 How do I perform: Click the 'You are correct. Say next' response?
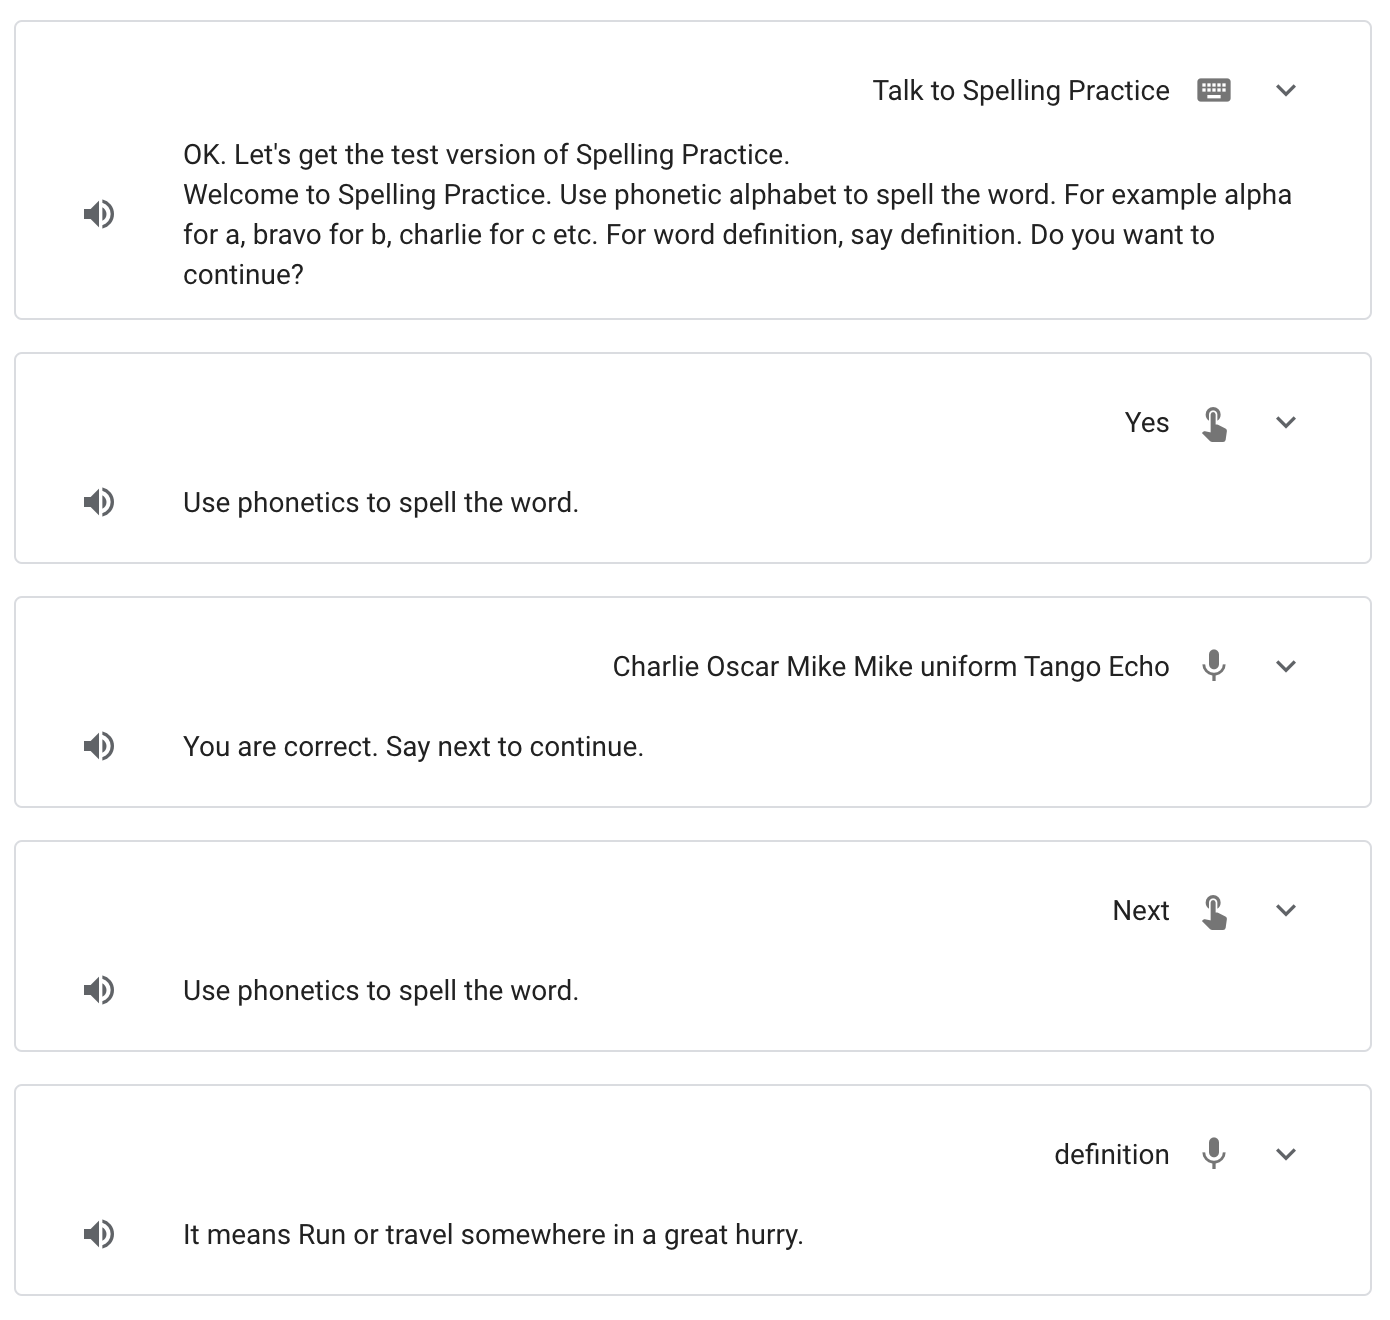point(413,746)
